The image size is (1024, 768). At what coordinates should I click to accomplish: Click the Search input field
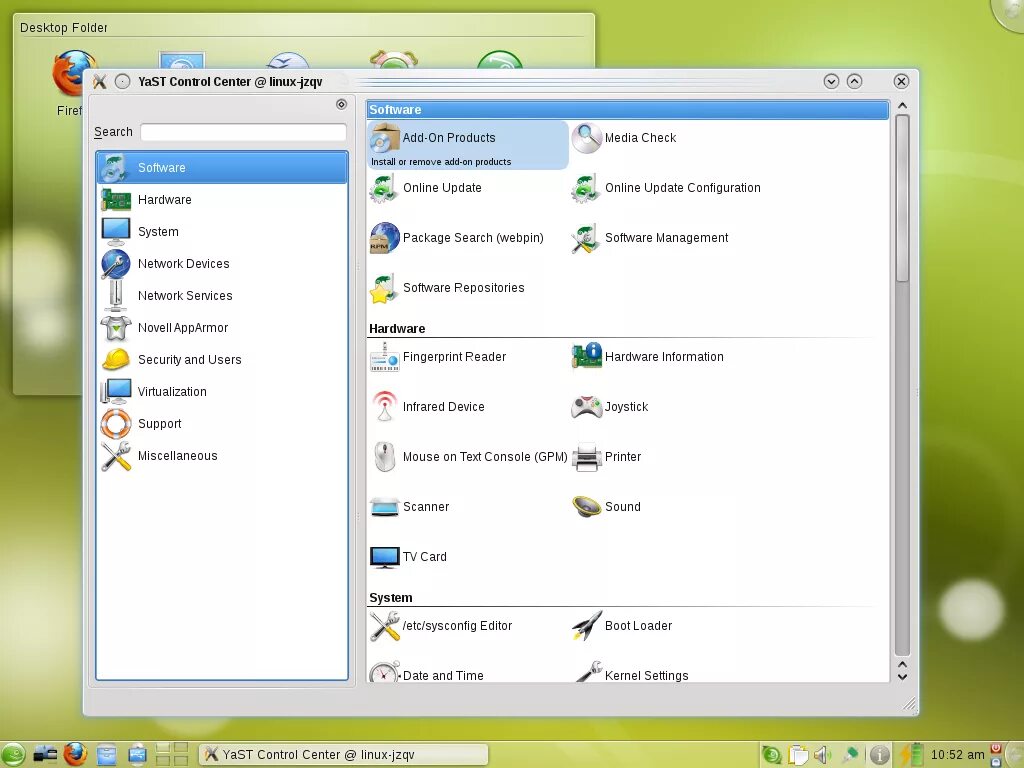(243, 132)
